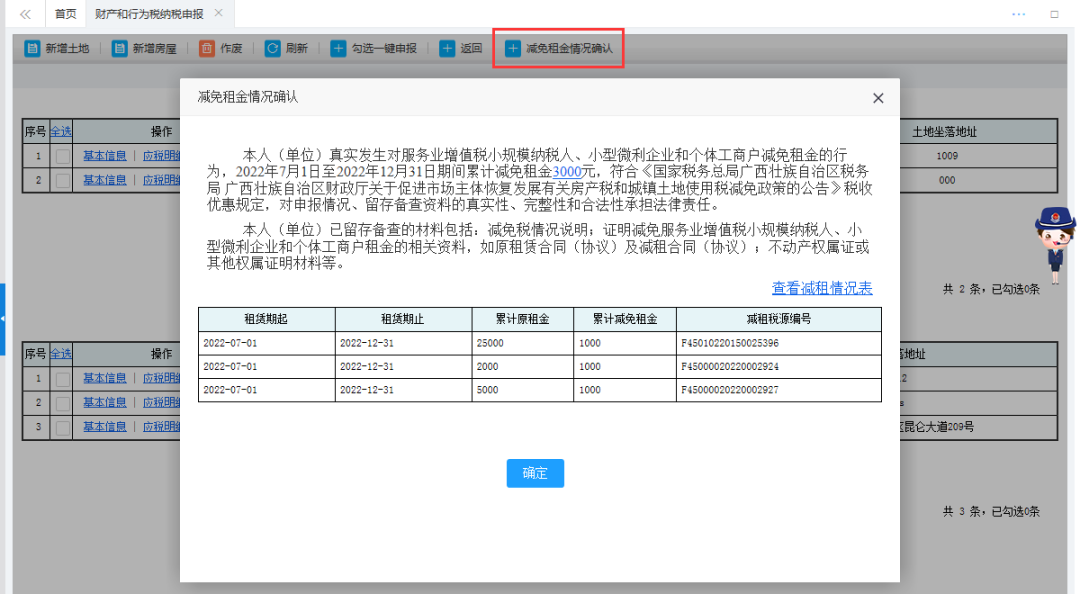Click the 3000 rent reduction amount link
Viewport: 1080px width, 594px height.
click(x=567, y=172)
